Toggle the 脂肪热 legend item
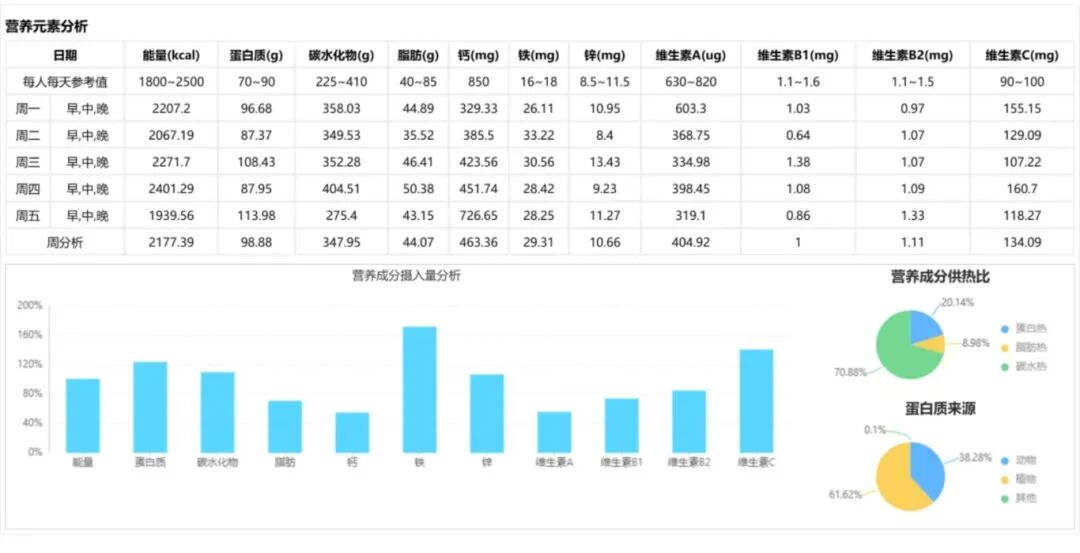The image size is (1080, 553). (1025, 348)
